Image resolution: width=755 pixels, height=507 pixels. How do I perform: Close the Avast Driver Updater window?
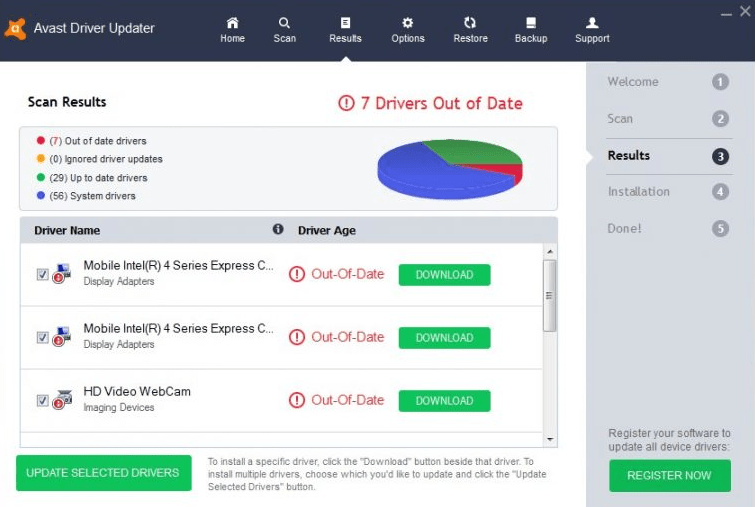tap(745, 11)
